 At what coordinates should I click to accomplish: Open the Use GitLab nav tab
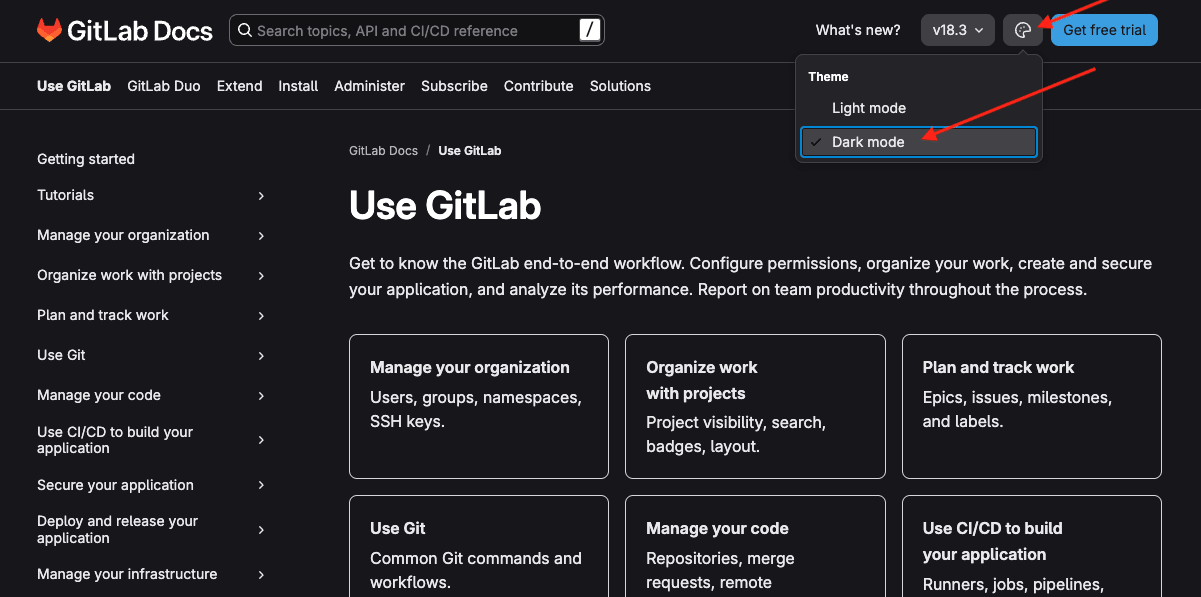(74, 86)
